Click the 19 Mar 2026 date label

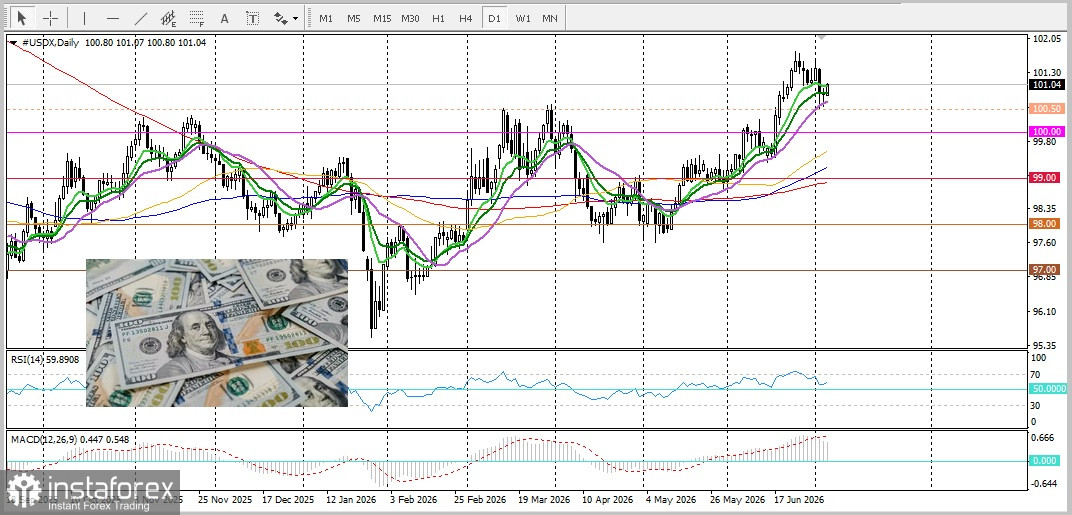544,500
